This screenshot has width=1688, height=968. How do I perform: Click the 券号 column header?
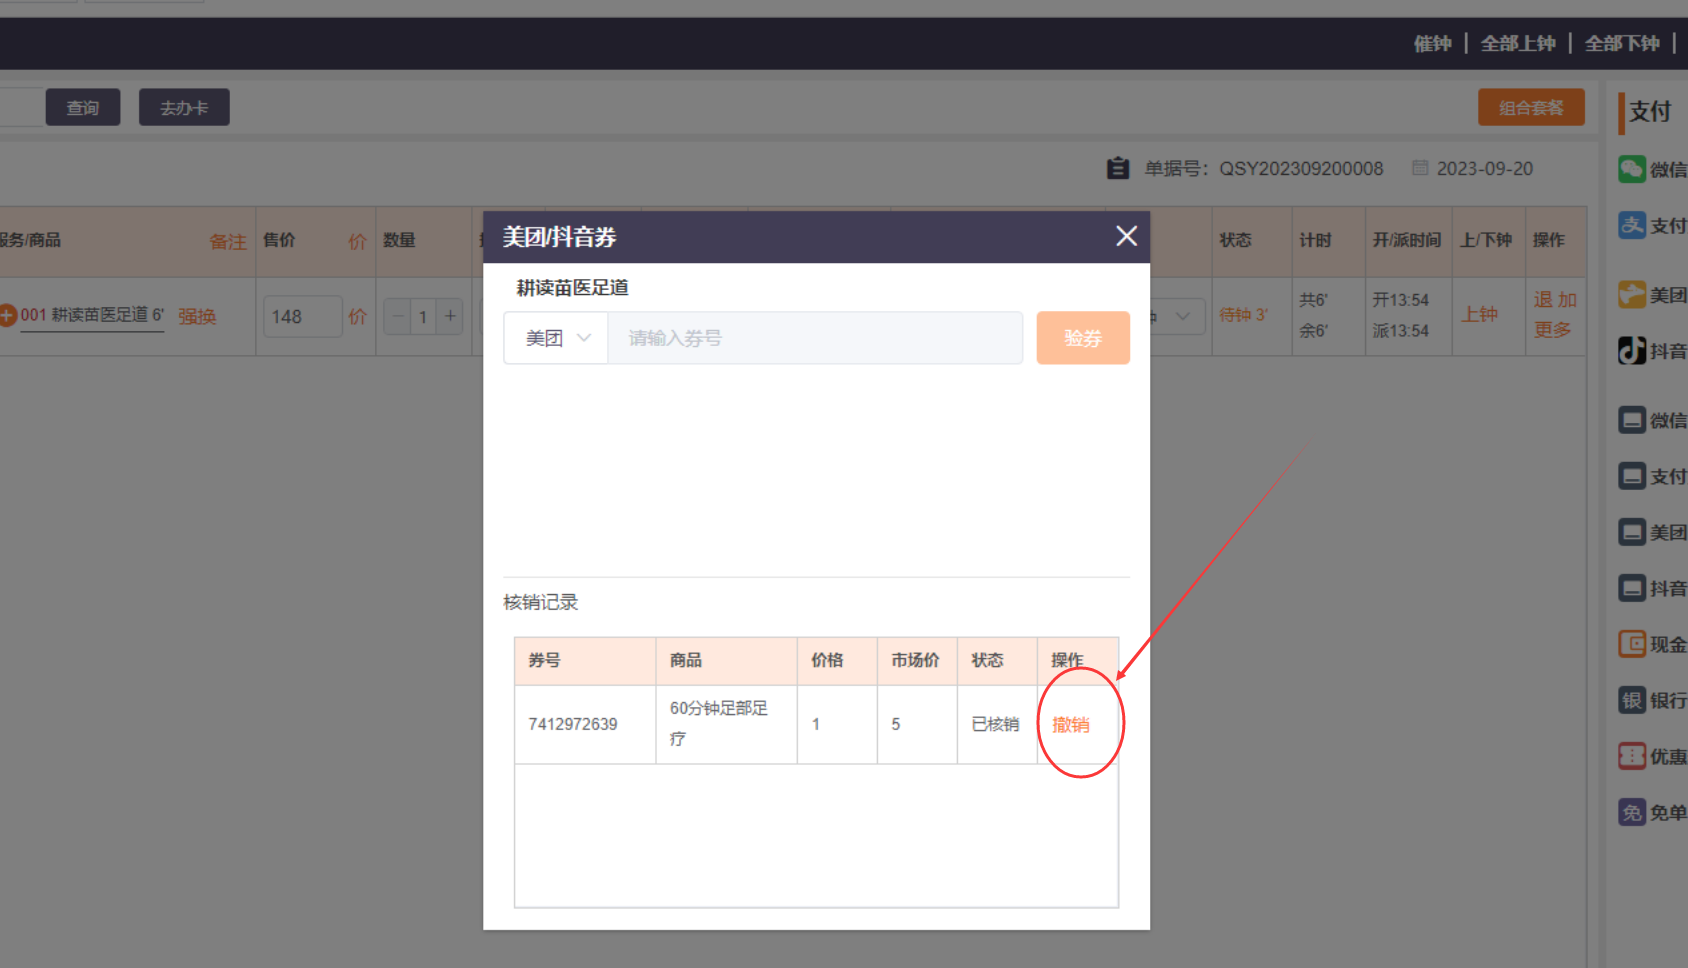tap(585, 660)
